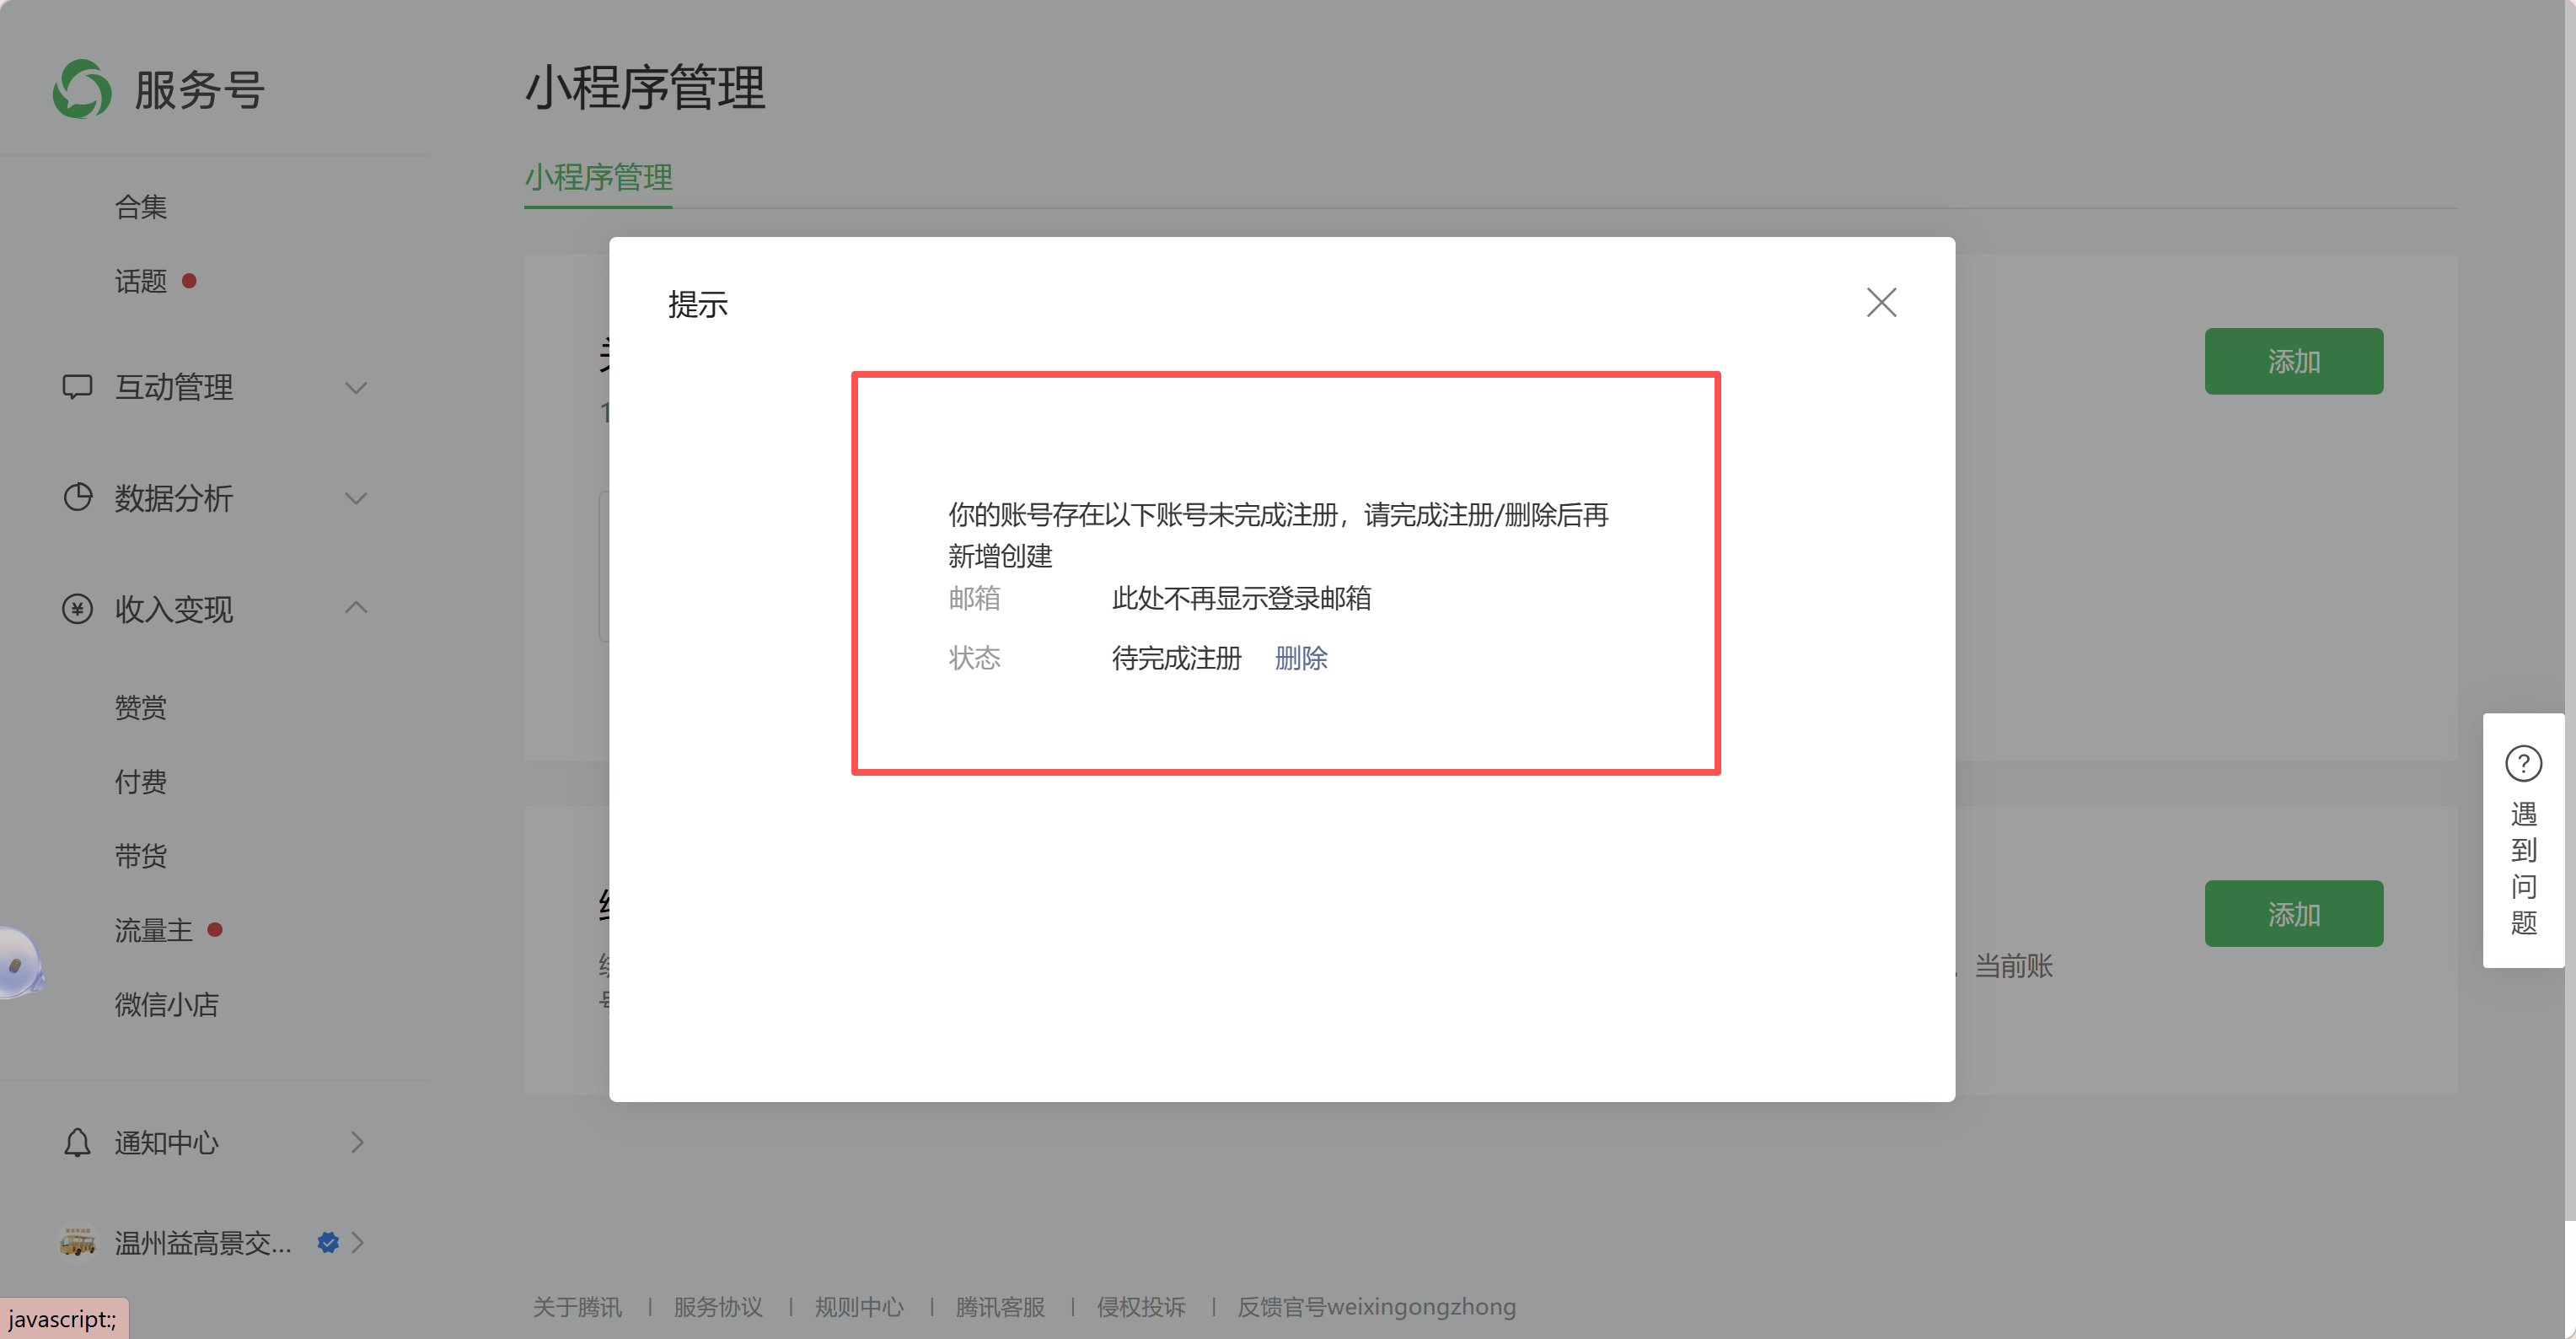Open the 流量主 menu item
This screenshot has height=1339, width=2576.
click(153, 930)
